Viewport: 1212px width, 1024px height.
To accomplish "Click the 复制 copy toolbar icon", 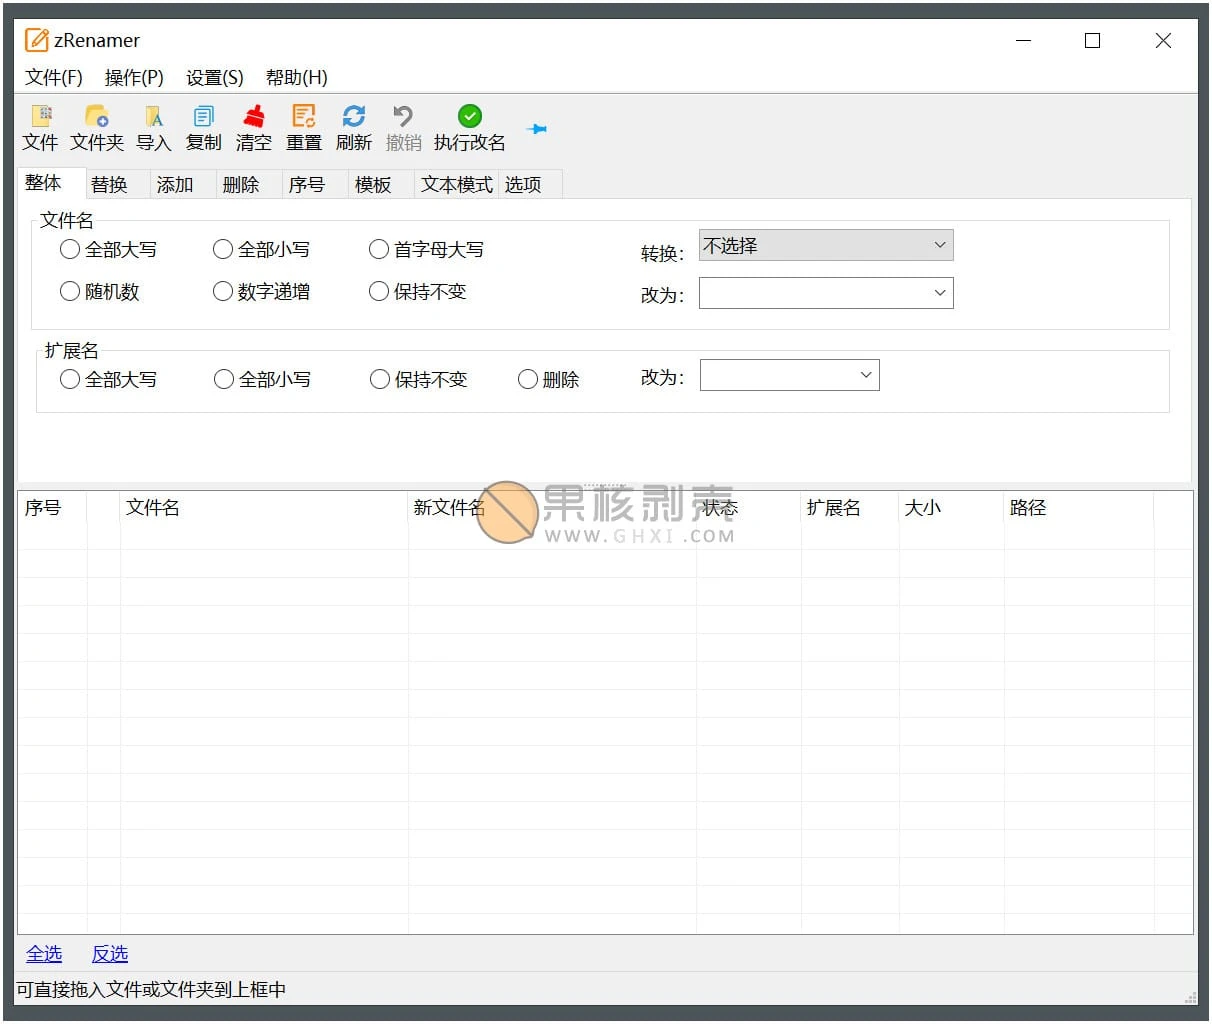I will coord(203,116).
